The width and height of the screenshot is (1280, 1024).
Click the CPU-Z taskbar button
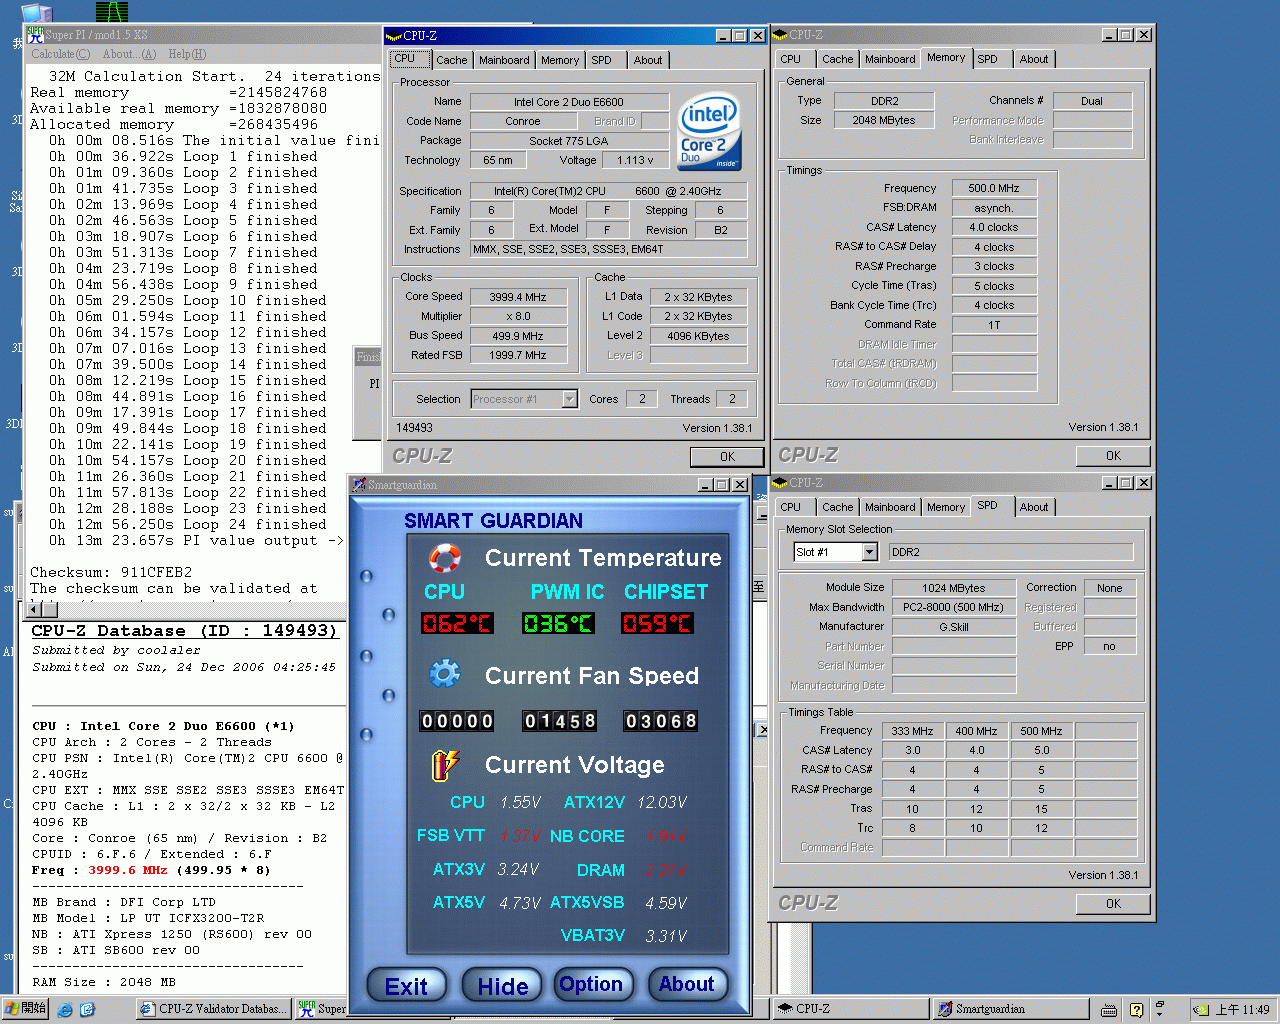coord(851,1010)
